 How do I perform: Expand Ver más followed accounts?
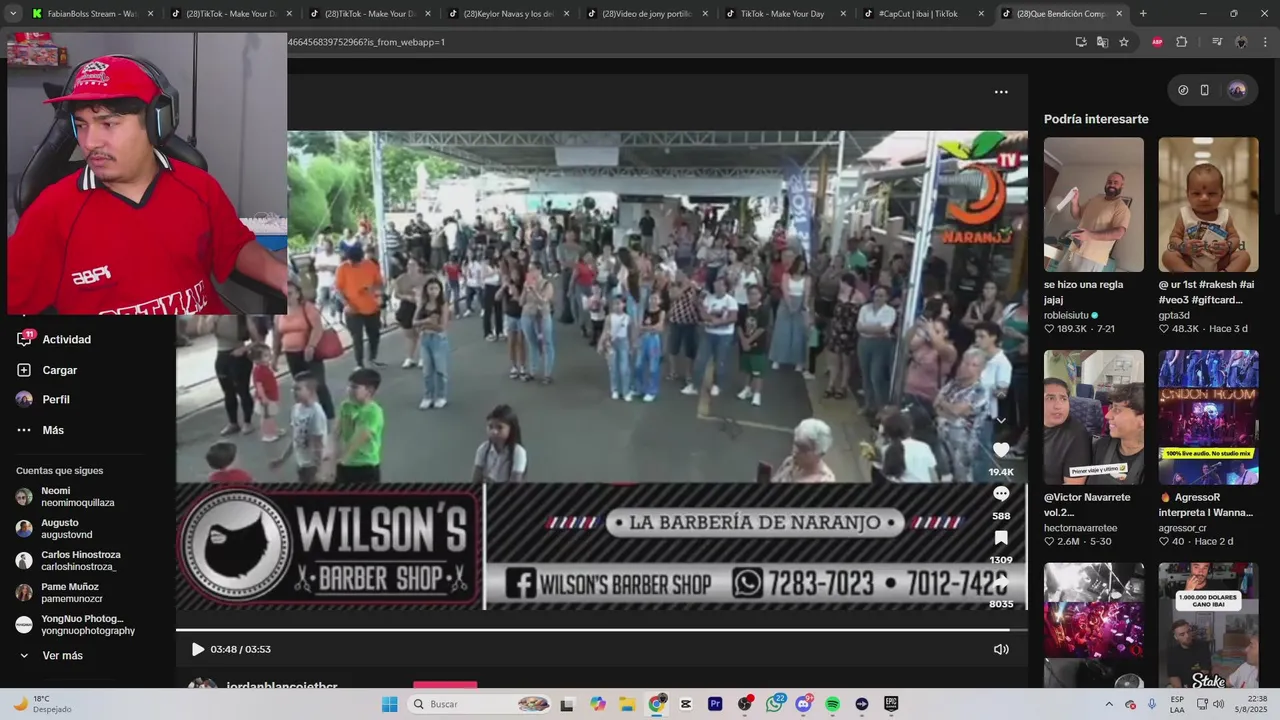point(51,655)
